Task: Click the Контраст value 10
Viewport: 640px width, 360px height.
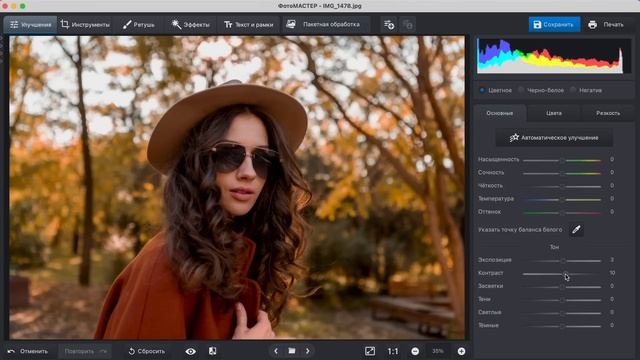Action: 612,273
